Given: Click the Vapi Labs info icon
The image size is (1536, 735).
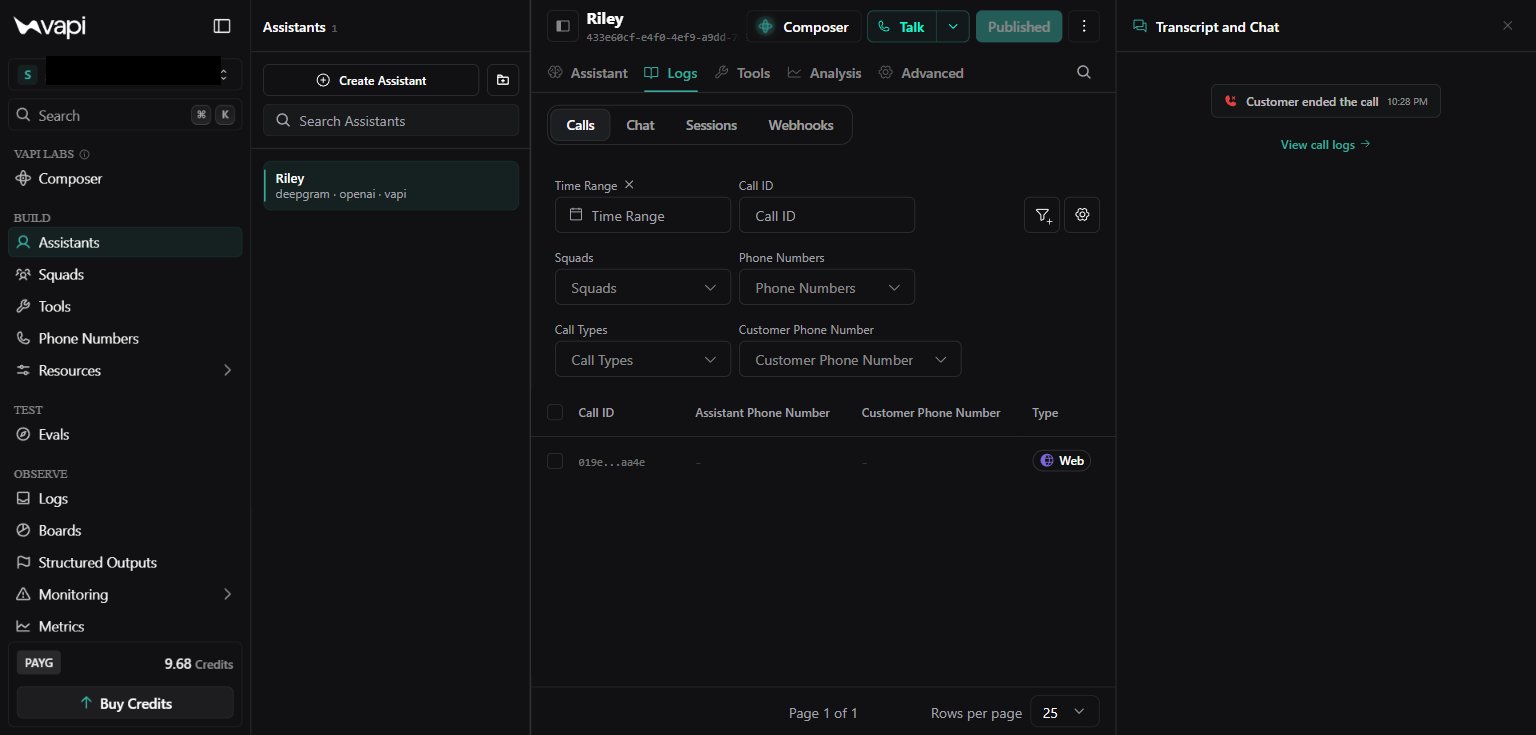Looking at the screenshot, I should pyautogui.click(x=84, y=154).
